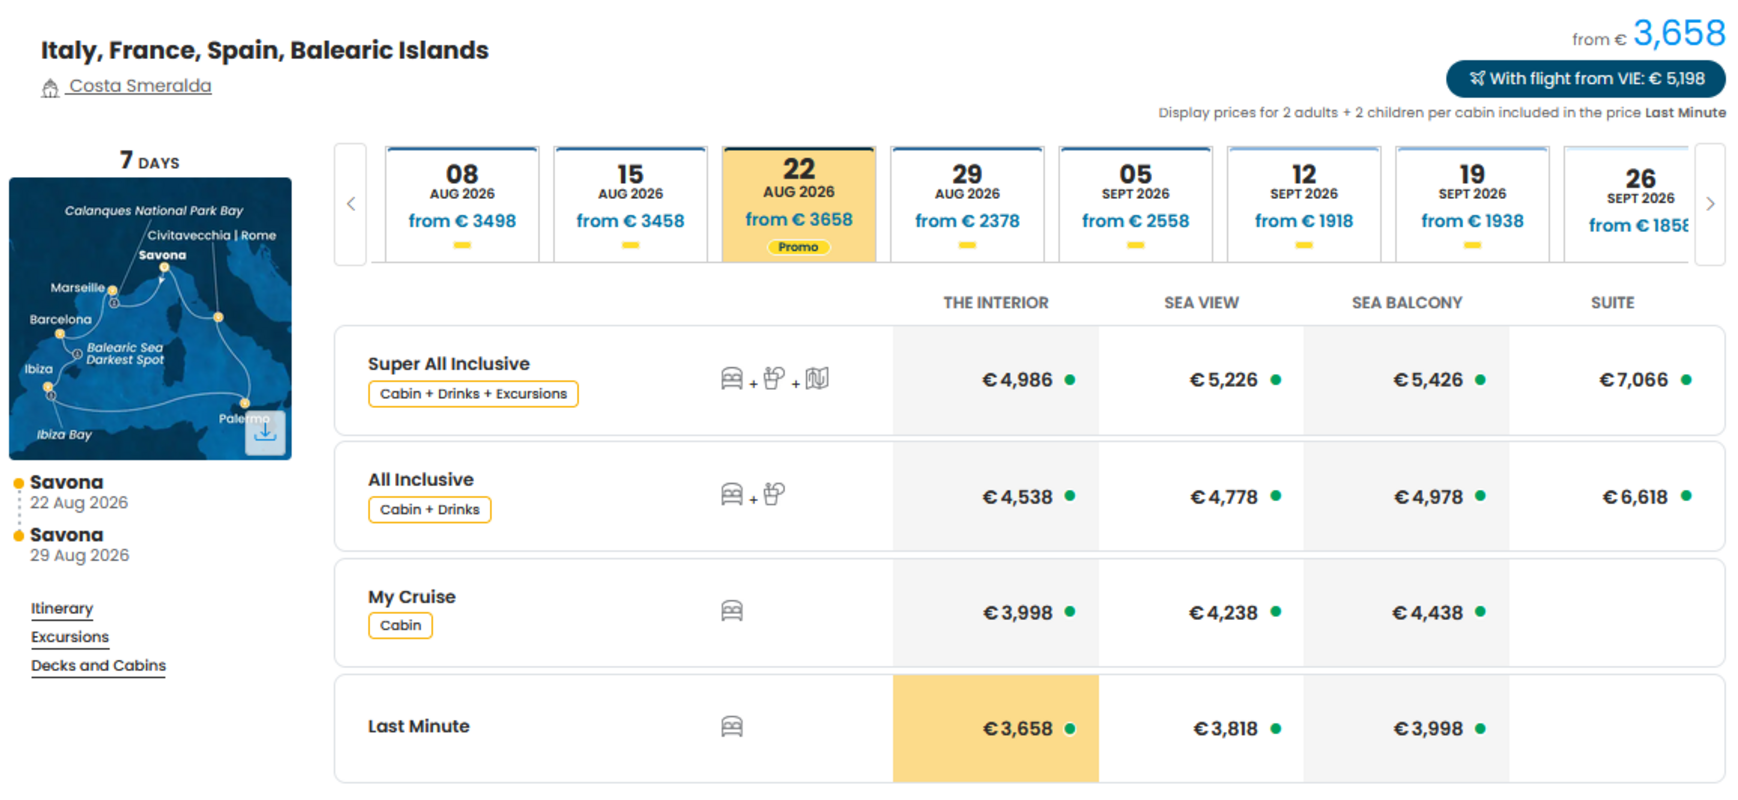Image resolution: width=1738 pixels, height=800 pixels.
Task: Click the ship icon beside Costa Smeralda
Action: [x=50, y=89]
